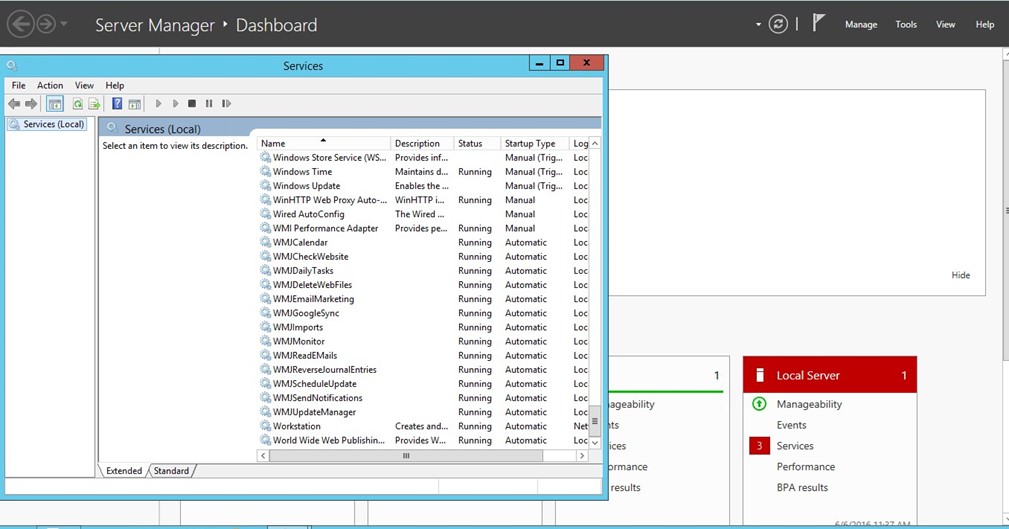Screen dimensions: 1009x529
Task: Hide the welcome tile via Hide link
Action: (960, 275)
